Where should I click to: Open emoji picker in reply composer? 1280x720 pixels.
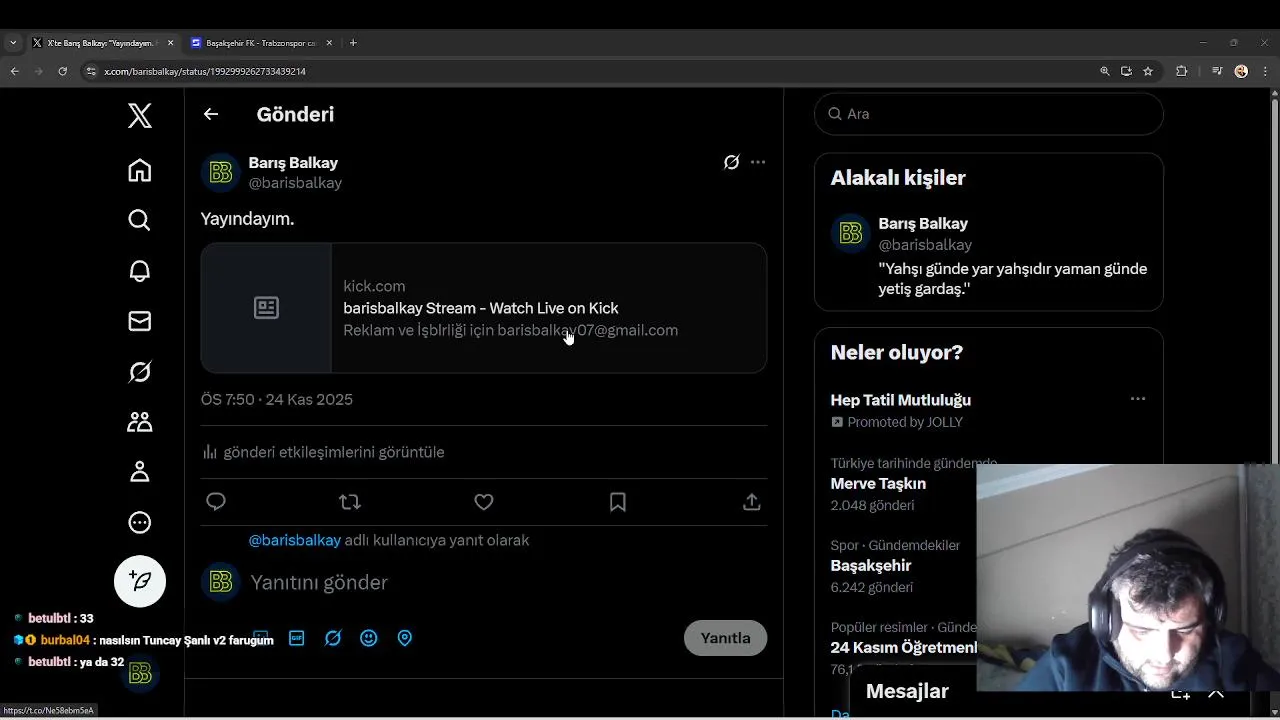pos(369,638)
